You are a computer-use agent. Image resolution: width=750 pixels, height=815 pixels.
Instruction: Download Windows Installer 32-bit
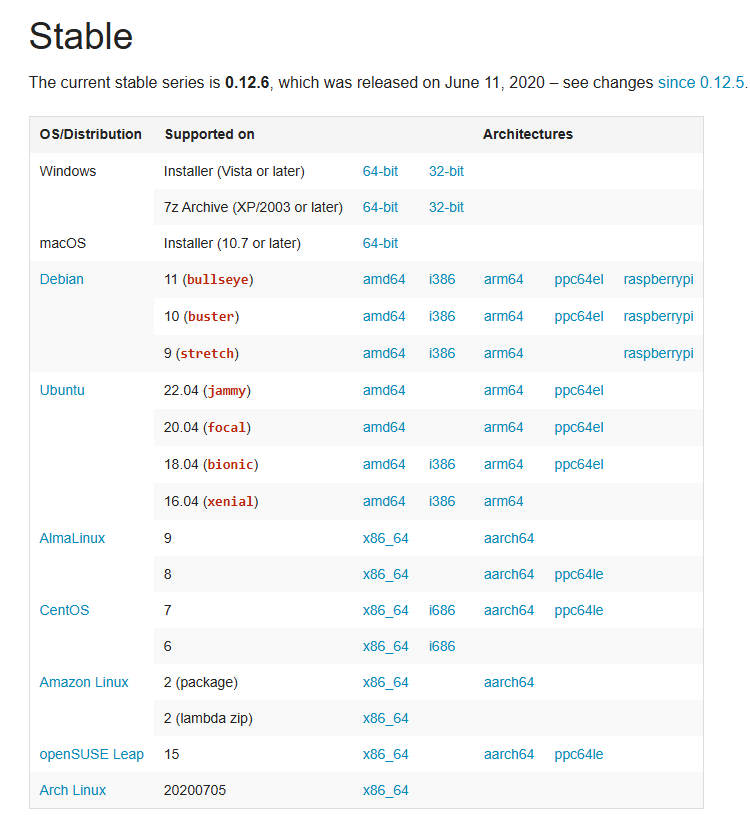tap(446, 172)
